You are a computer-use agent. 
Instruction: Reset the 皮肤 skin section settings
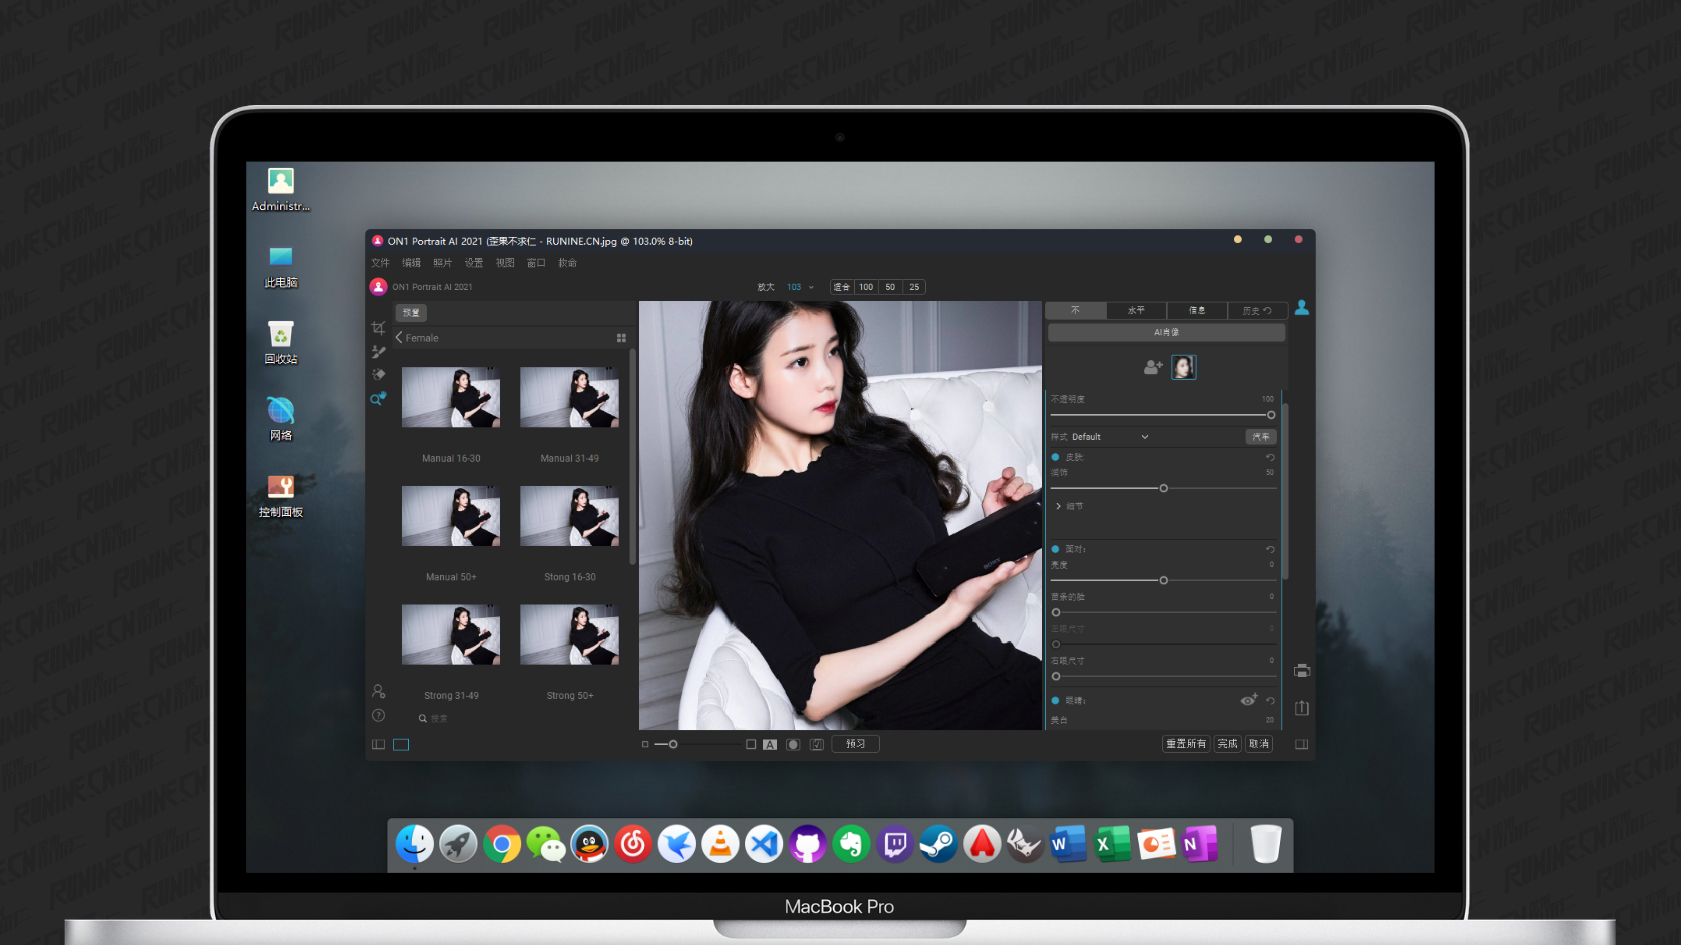coord(1270,457)
